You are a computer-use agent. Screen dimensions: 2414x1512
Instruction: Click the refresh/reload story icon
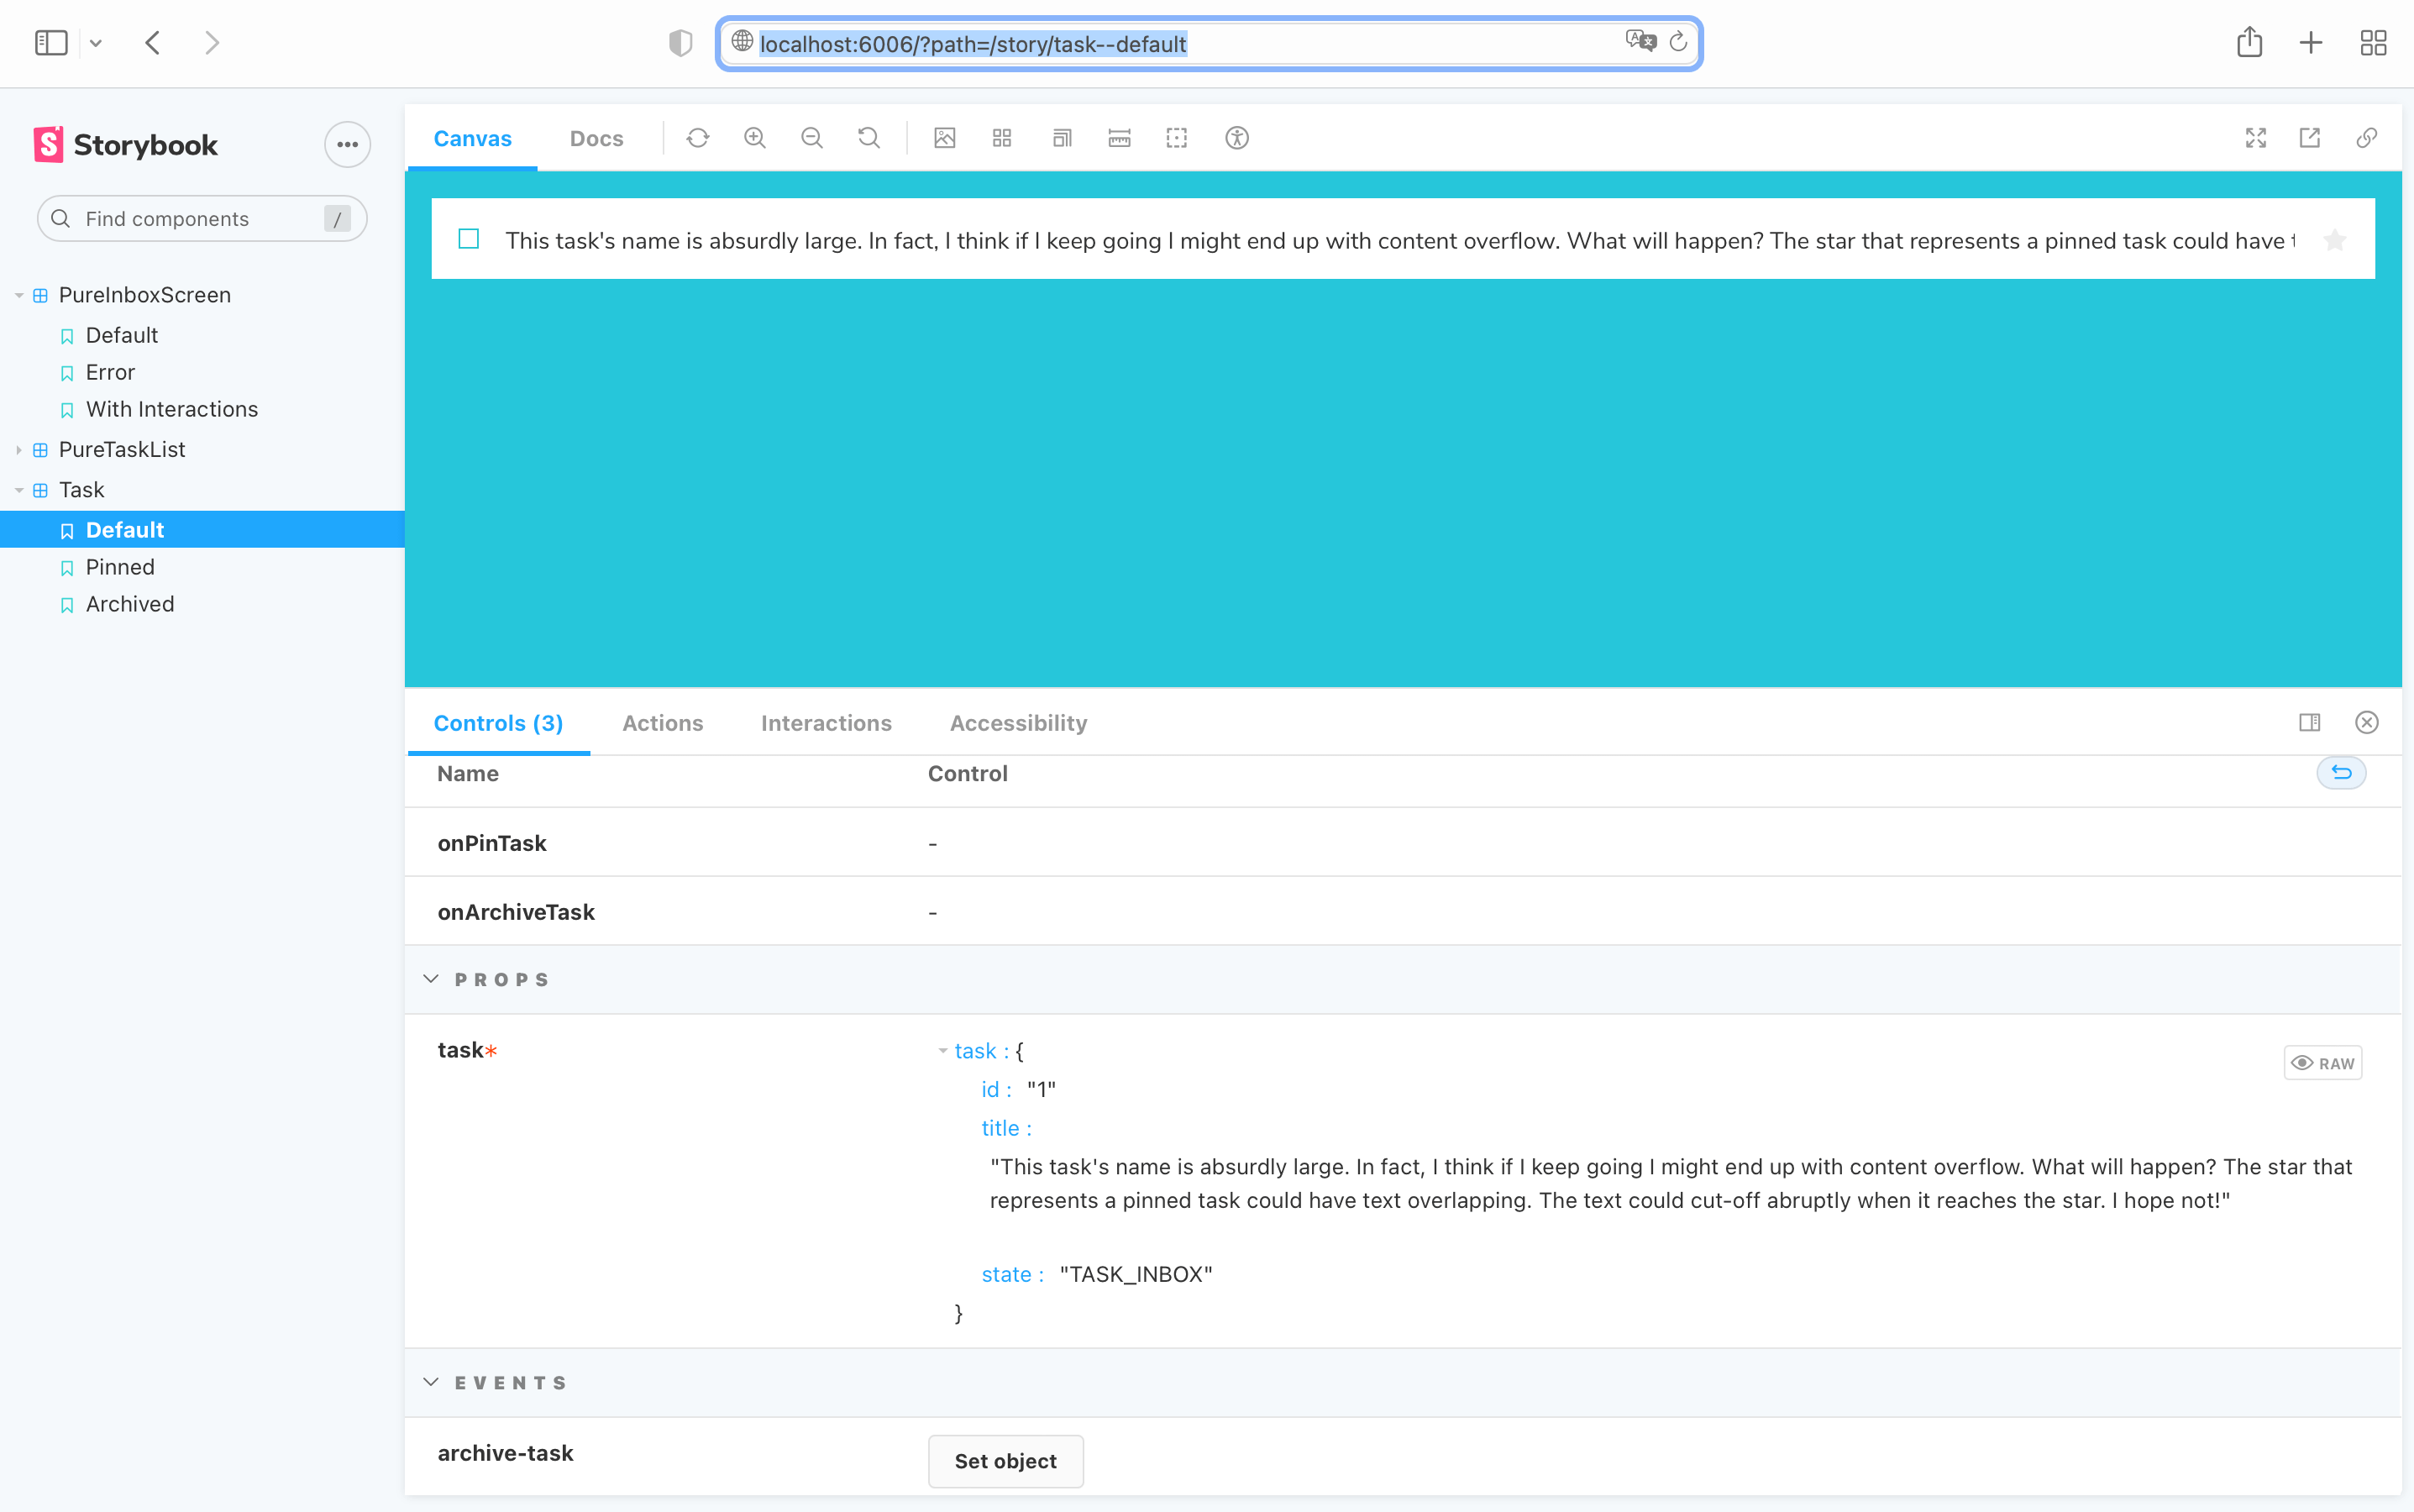699,138
